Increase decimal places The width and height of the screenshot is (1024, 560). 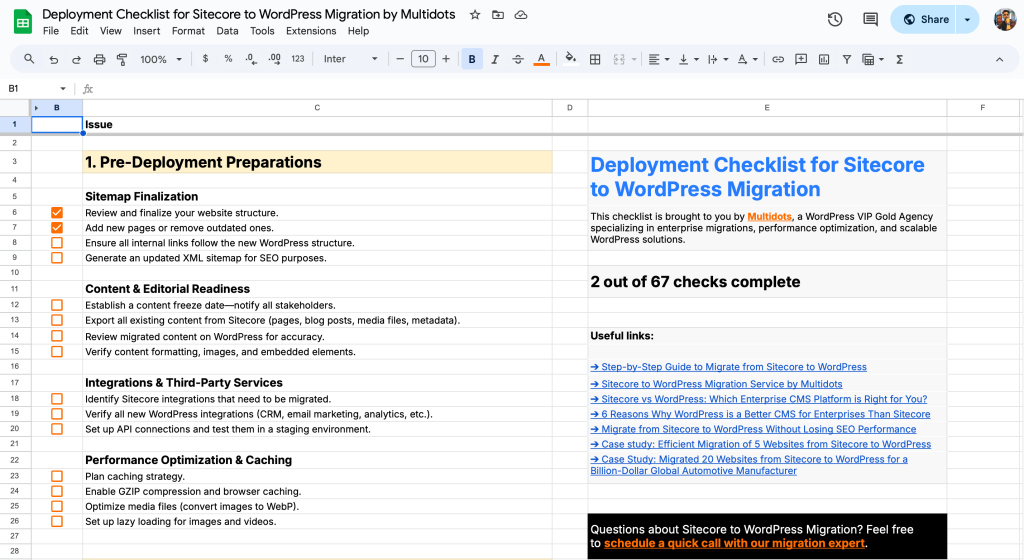tap(274, 59)
